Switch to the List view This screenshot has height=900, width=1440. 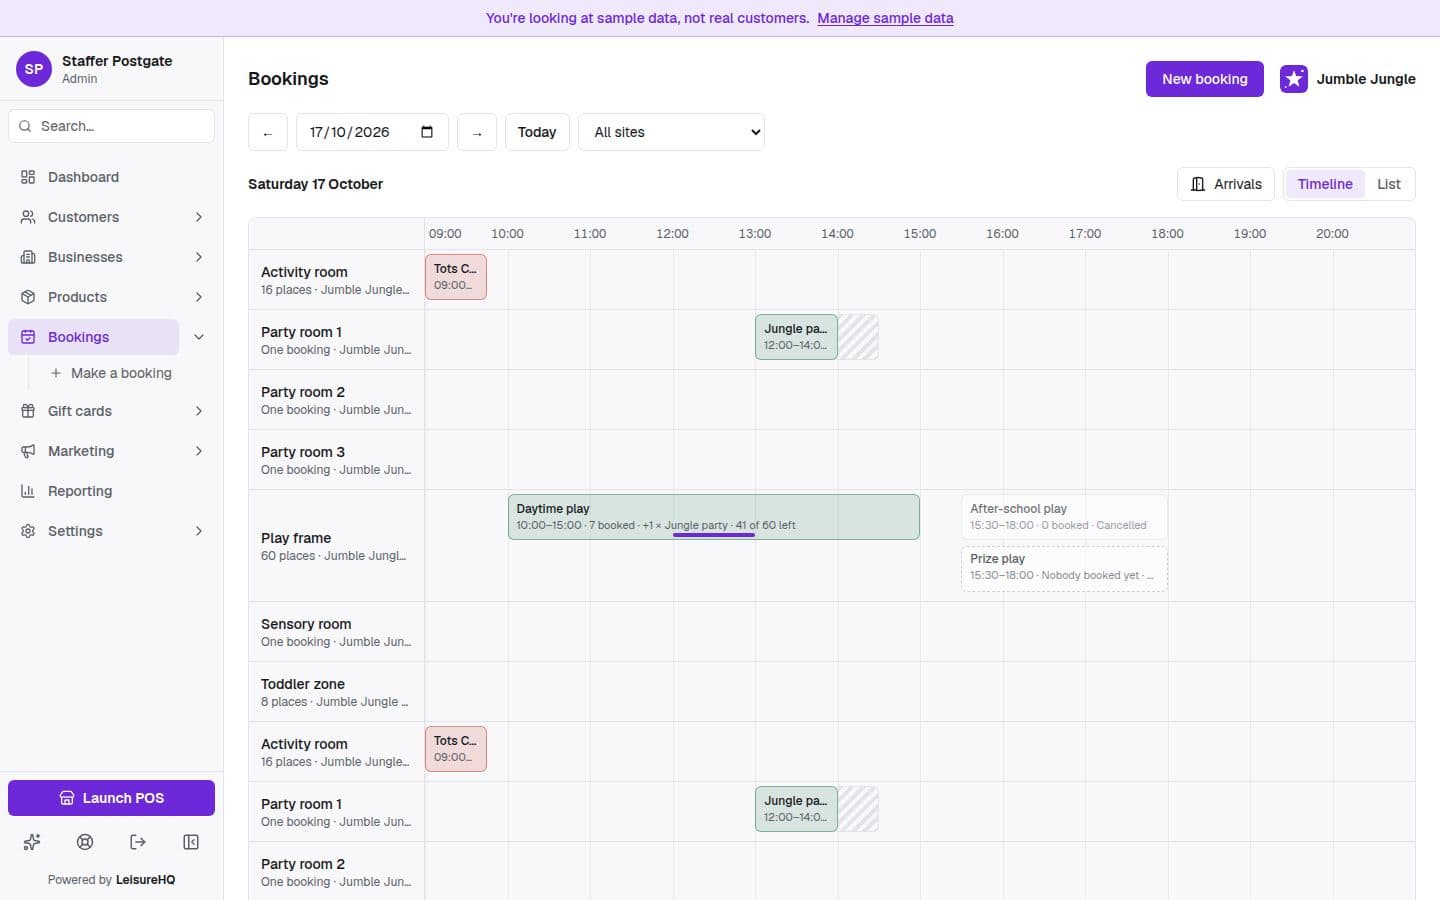click(1388, 184)
